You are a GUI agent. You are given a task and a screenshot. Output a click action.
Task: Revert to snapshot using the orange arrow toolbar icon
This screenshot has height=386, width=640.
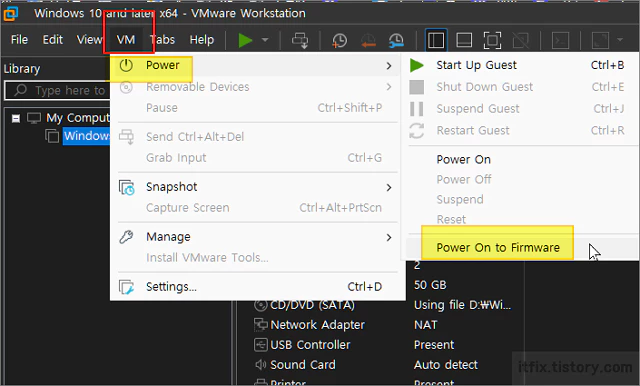coord(368,40)
